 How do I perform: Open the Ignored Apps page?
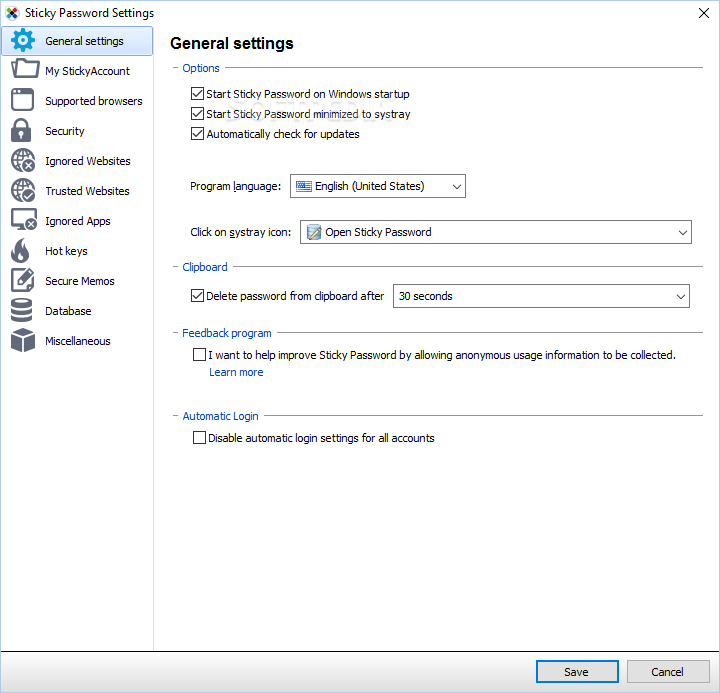click(x=77, y=221)
